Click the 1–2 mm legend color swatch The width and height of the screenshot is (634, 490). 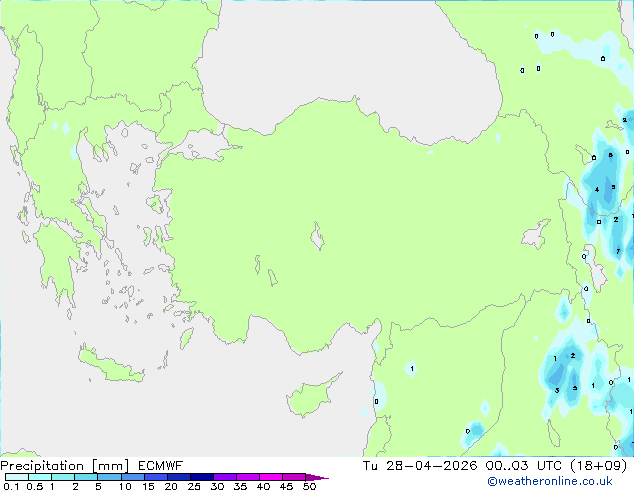pos(63,477)
